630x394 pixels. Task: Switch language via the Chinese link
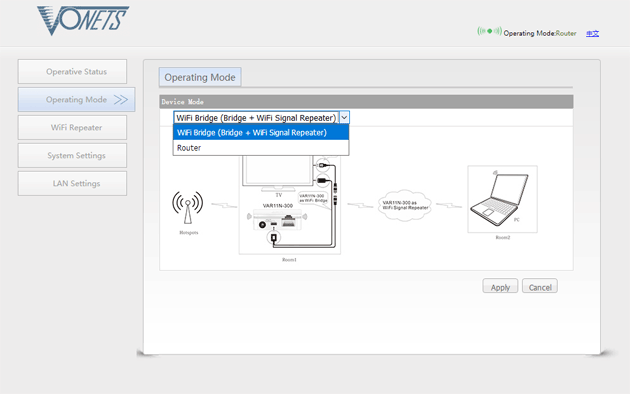(592, 33)
